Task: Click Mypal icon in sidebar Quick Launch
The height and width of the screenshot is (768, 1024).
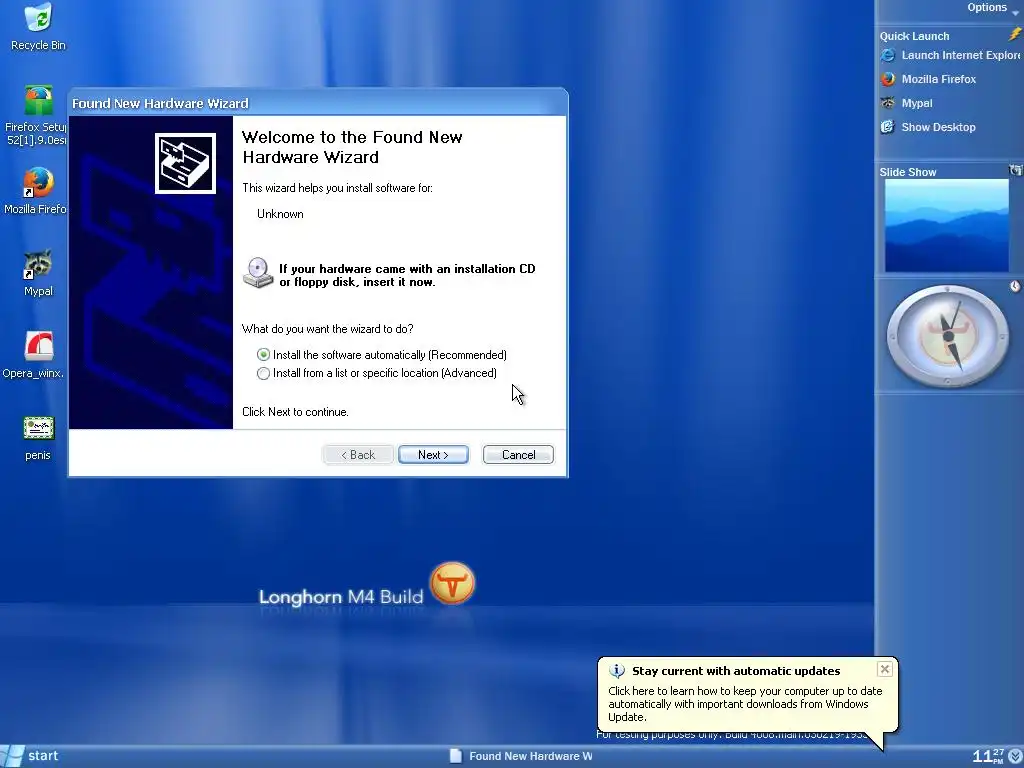Action: [x=888, y=103]
